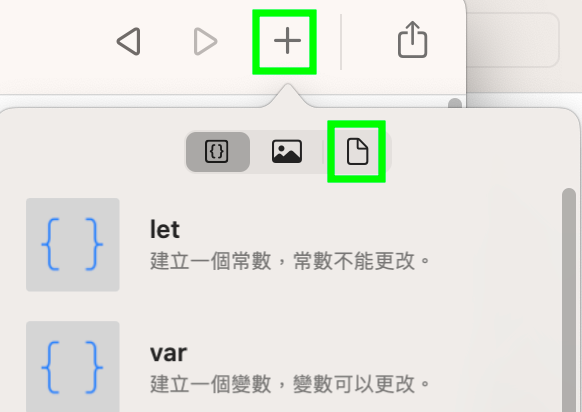Screen dimensions: 582x412
Task: Switch to the images library tab
Action: pos(287,151)
